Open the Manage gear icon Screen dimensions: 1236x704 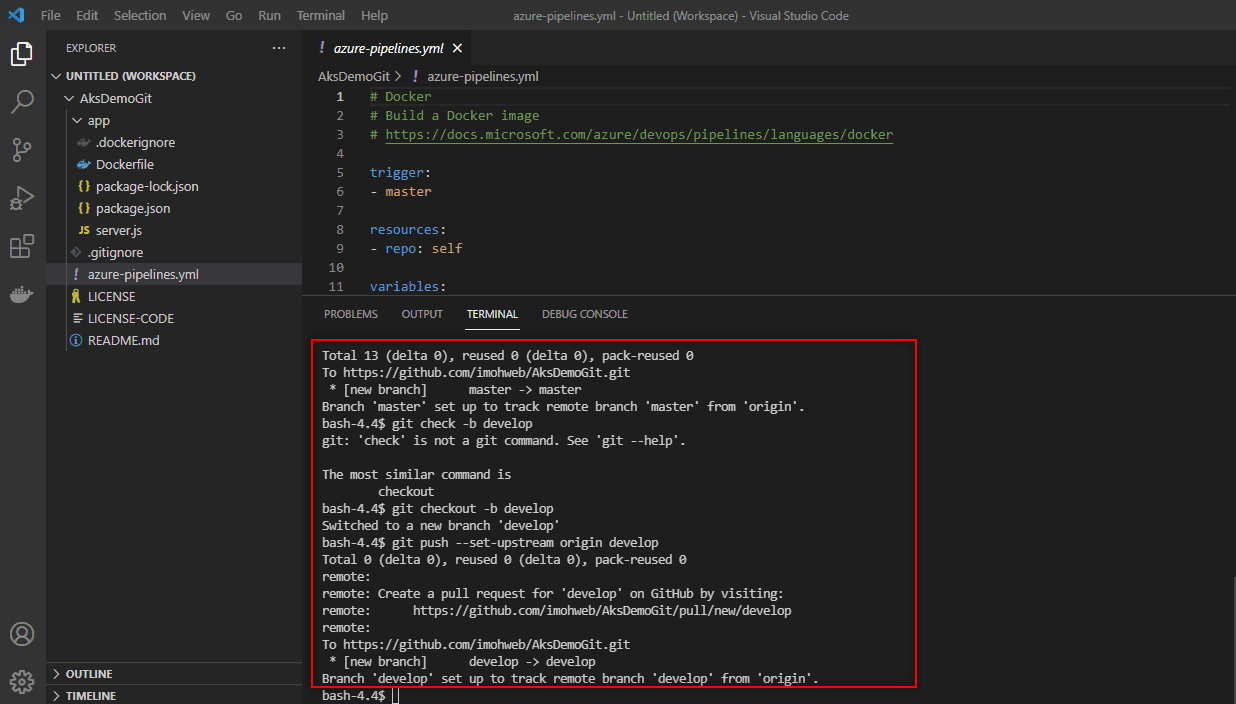point(22,682)
